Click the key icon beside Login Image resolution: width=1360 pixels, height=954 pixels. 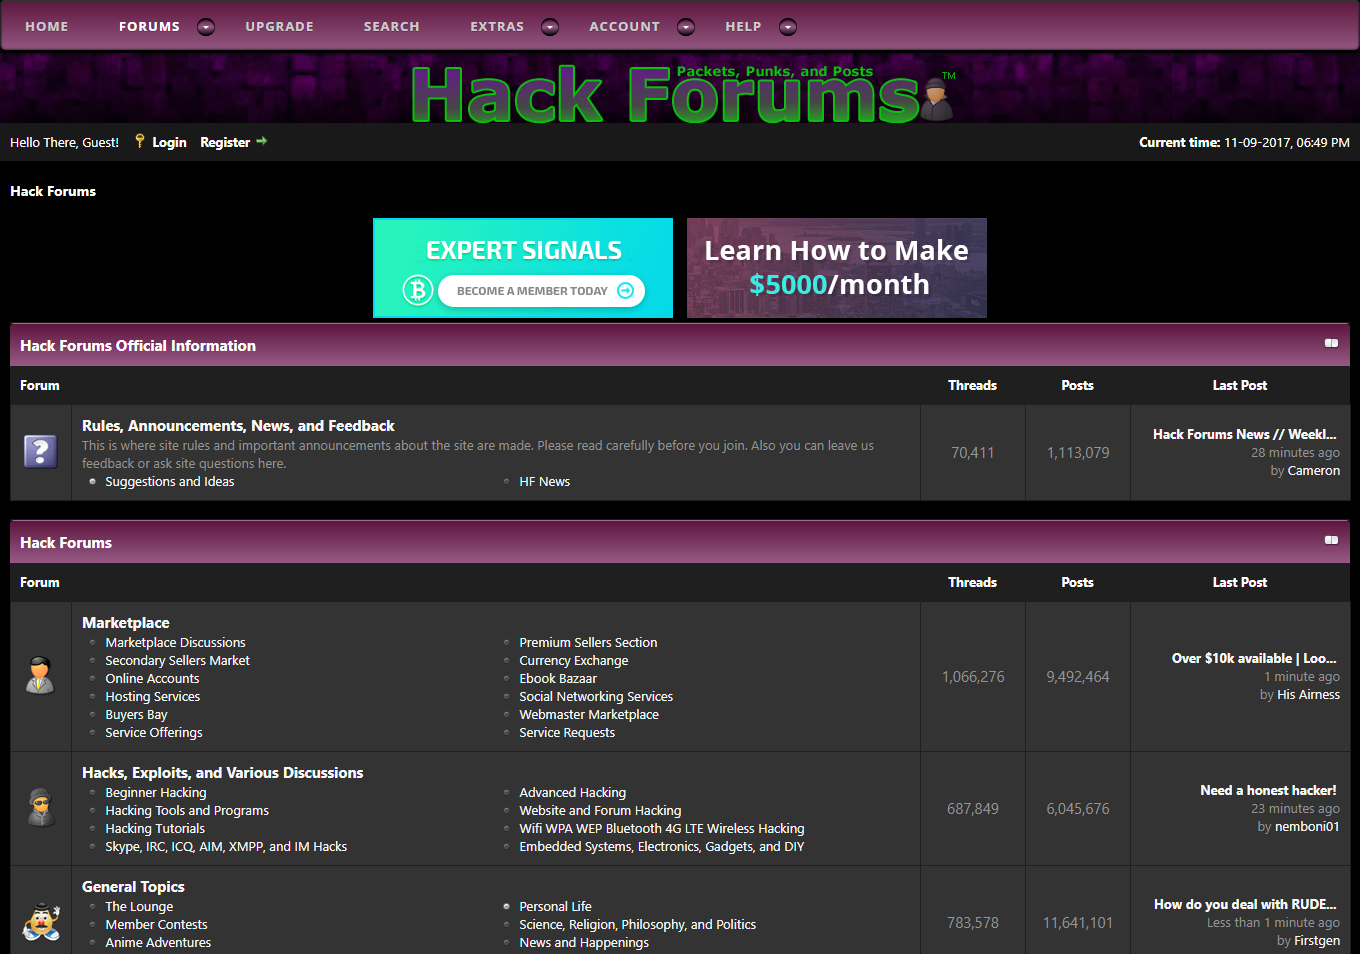140,141
